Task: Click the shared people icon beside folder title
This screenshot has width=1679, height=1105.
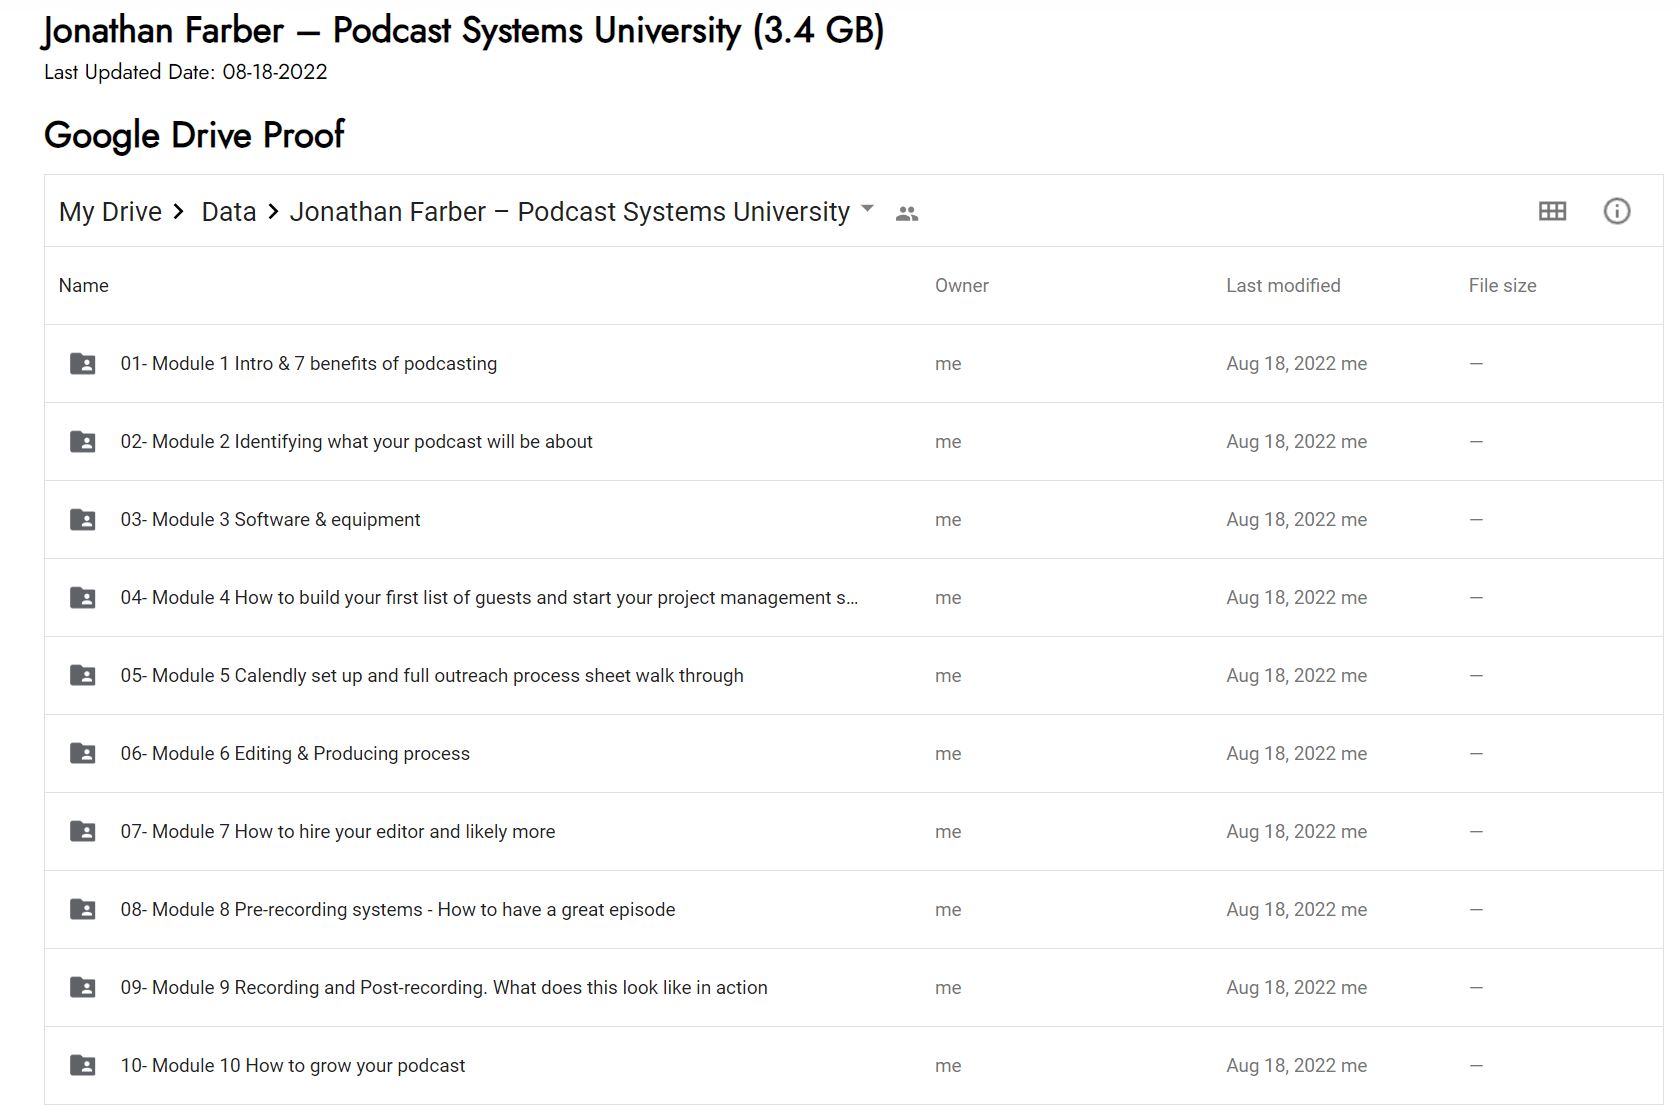Action: coord(907,213)
